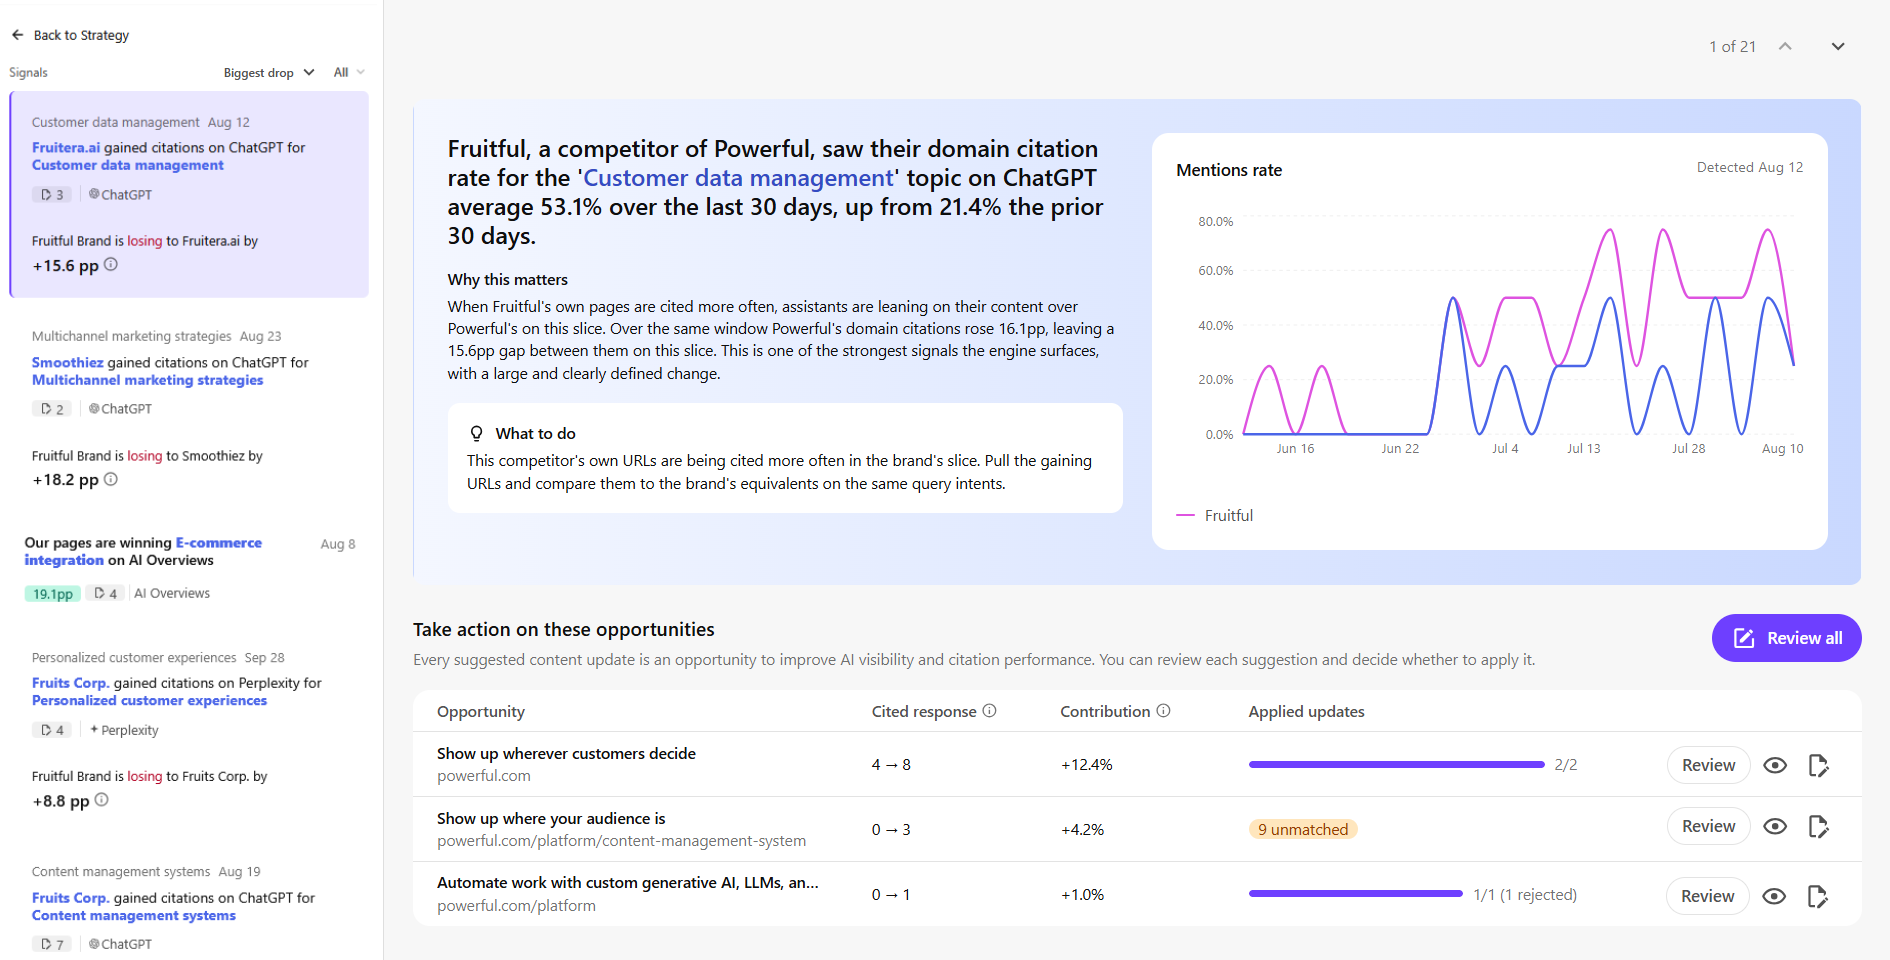Click Review for Show up wherever customers decide
The width and height of the screenshot is (1890, 960).
pyautogui.click(x=1708, y=765)
